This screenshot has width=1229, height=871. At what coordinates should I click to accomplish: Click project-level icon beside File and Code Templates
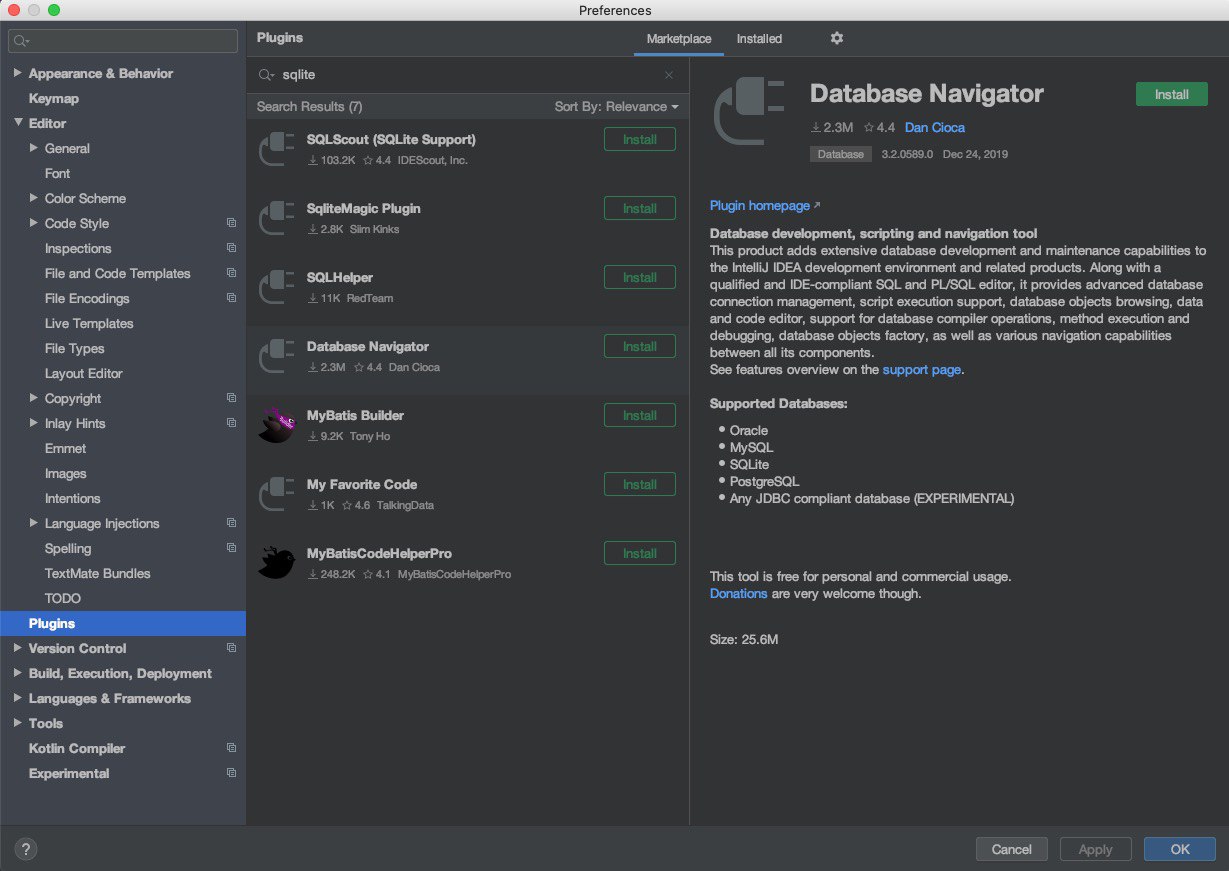[231, 273]
